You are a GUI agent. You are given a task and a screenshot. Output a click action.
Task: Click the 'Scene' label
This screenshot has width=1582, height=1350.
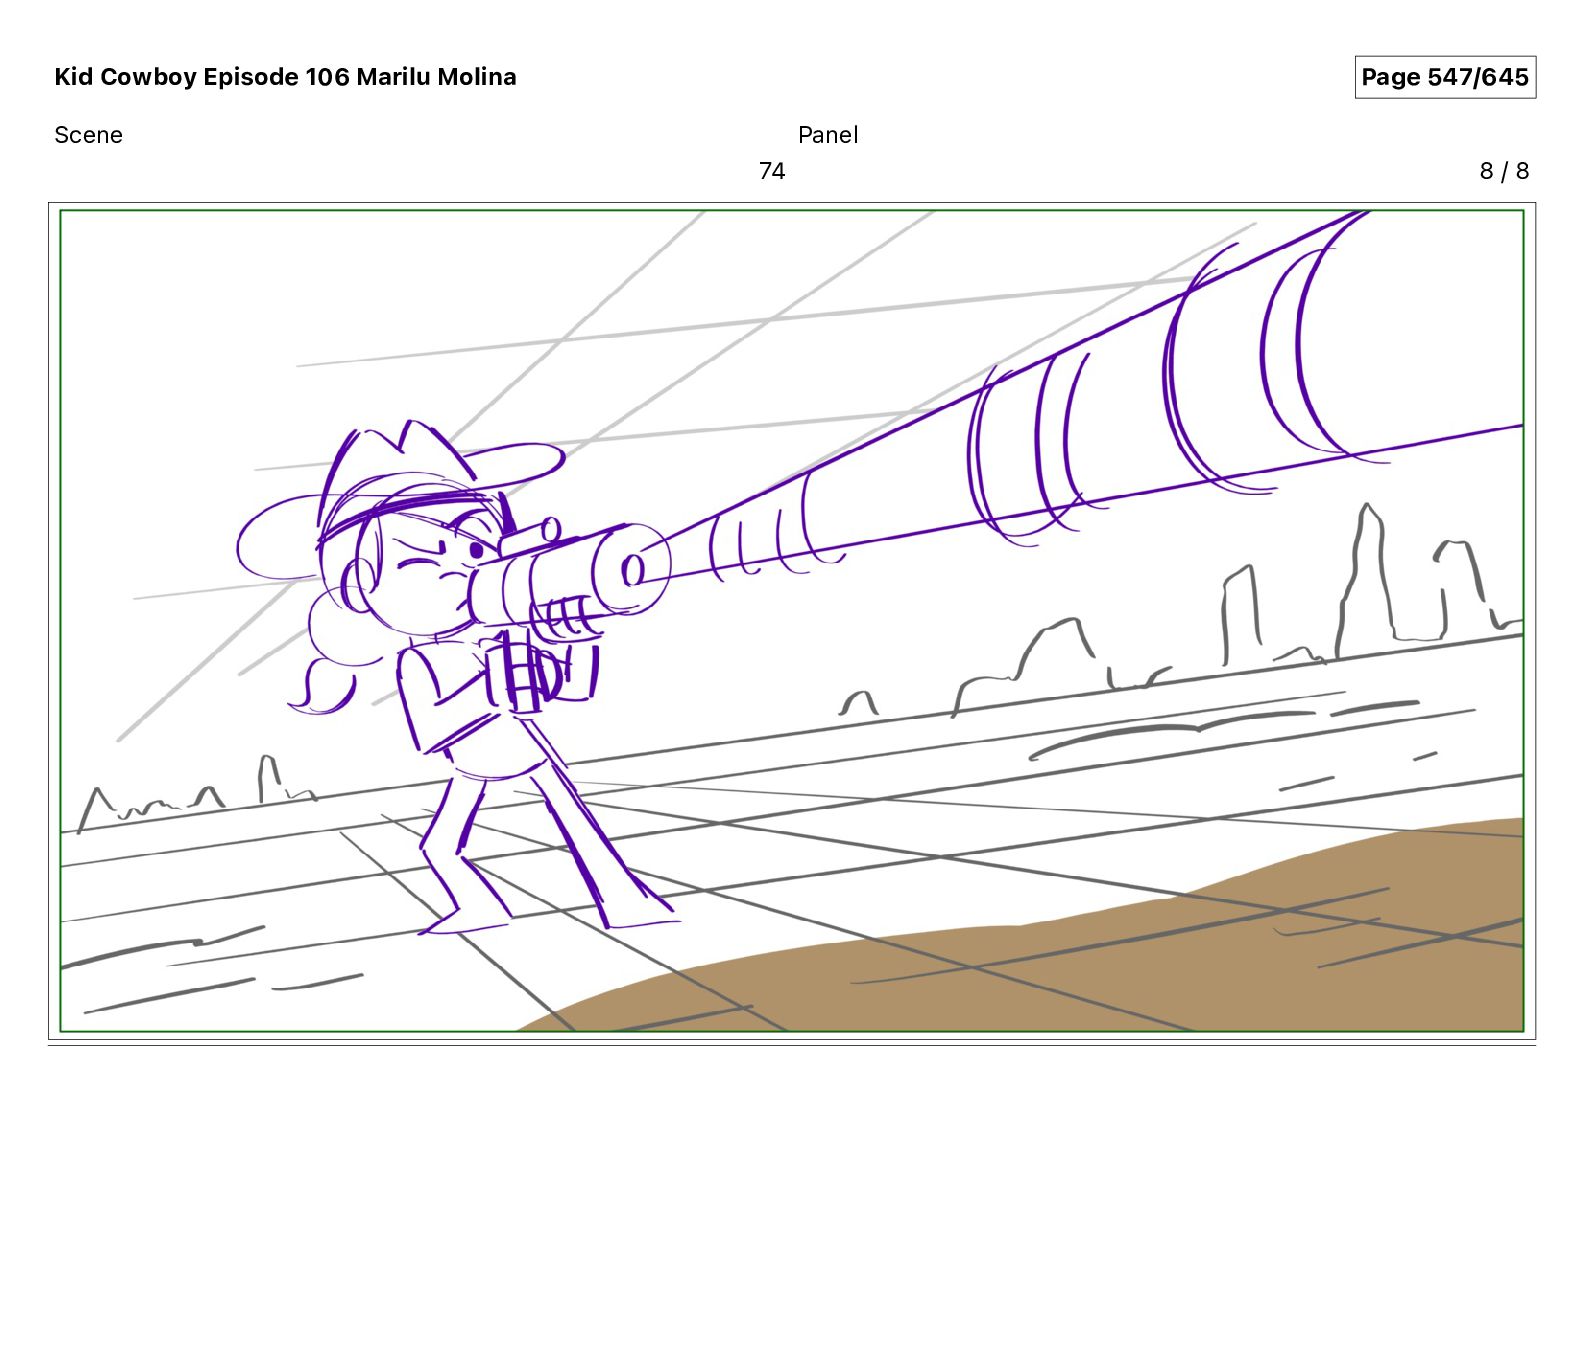click(x=88, y=135)
